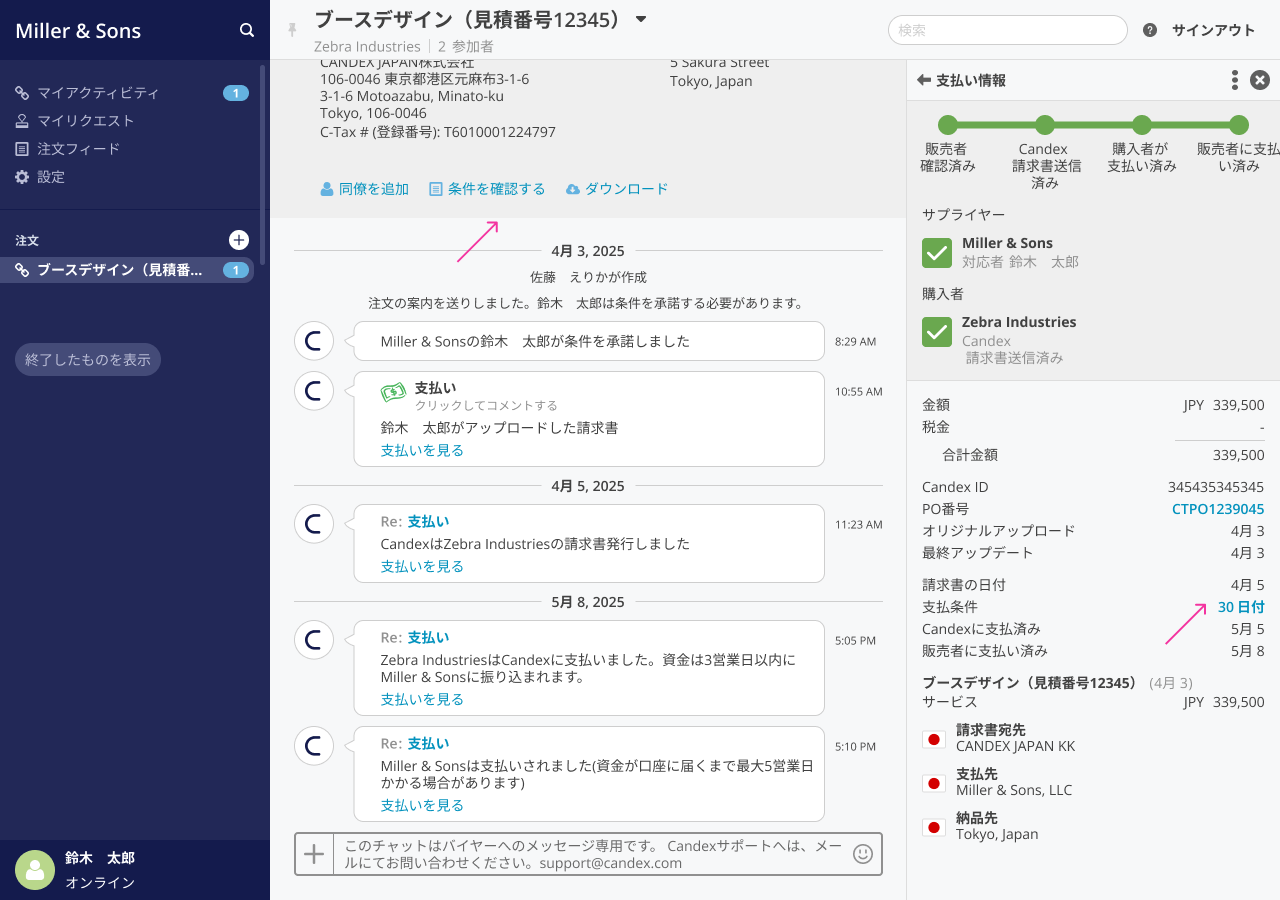Click the green cash payment icon
This screenshot has width=1280, height=900.
[393, 392]
